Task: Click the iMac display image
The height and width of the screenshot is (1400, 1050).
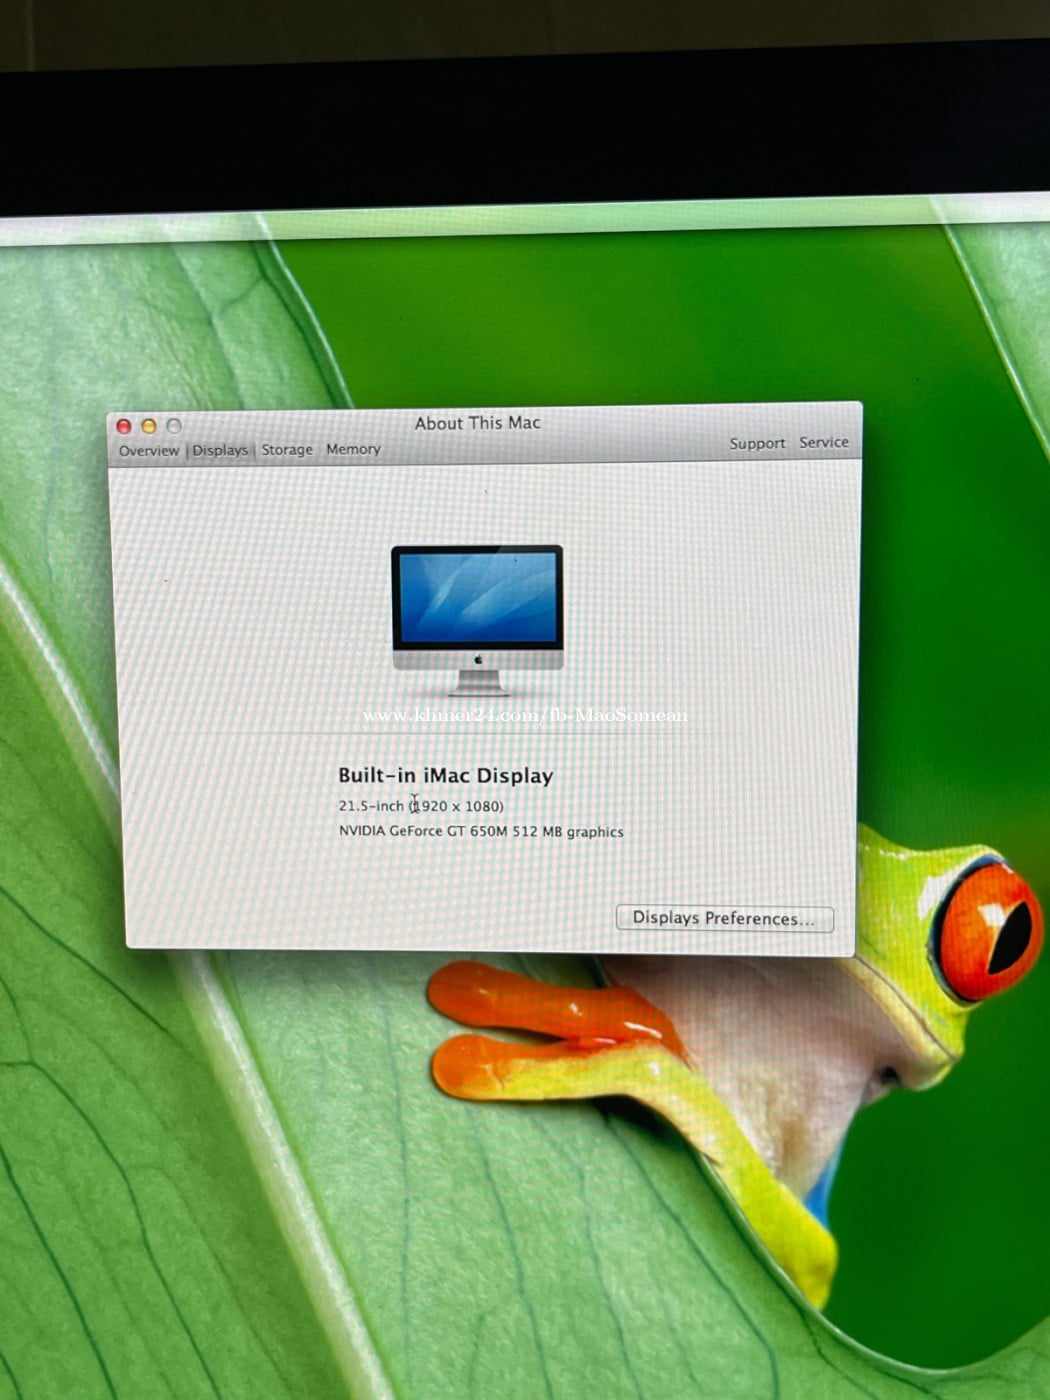Action: coord(477,620)
